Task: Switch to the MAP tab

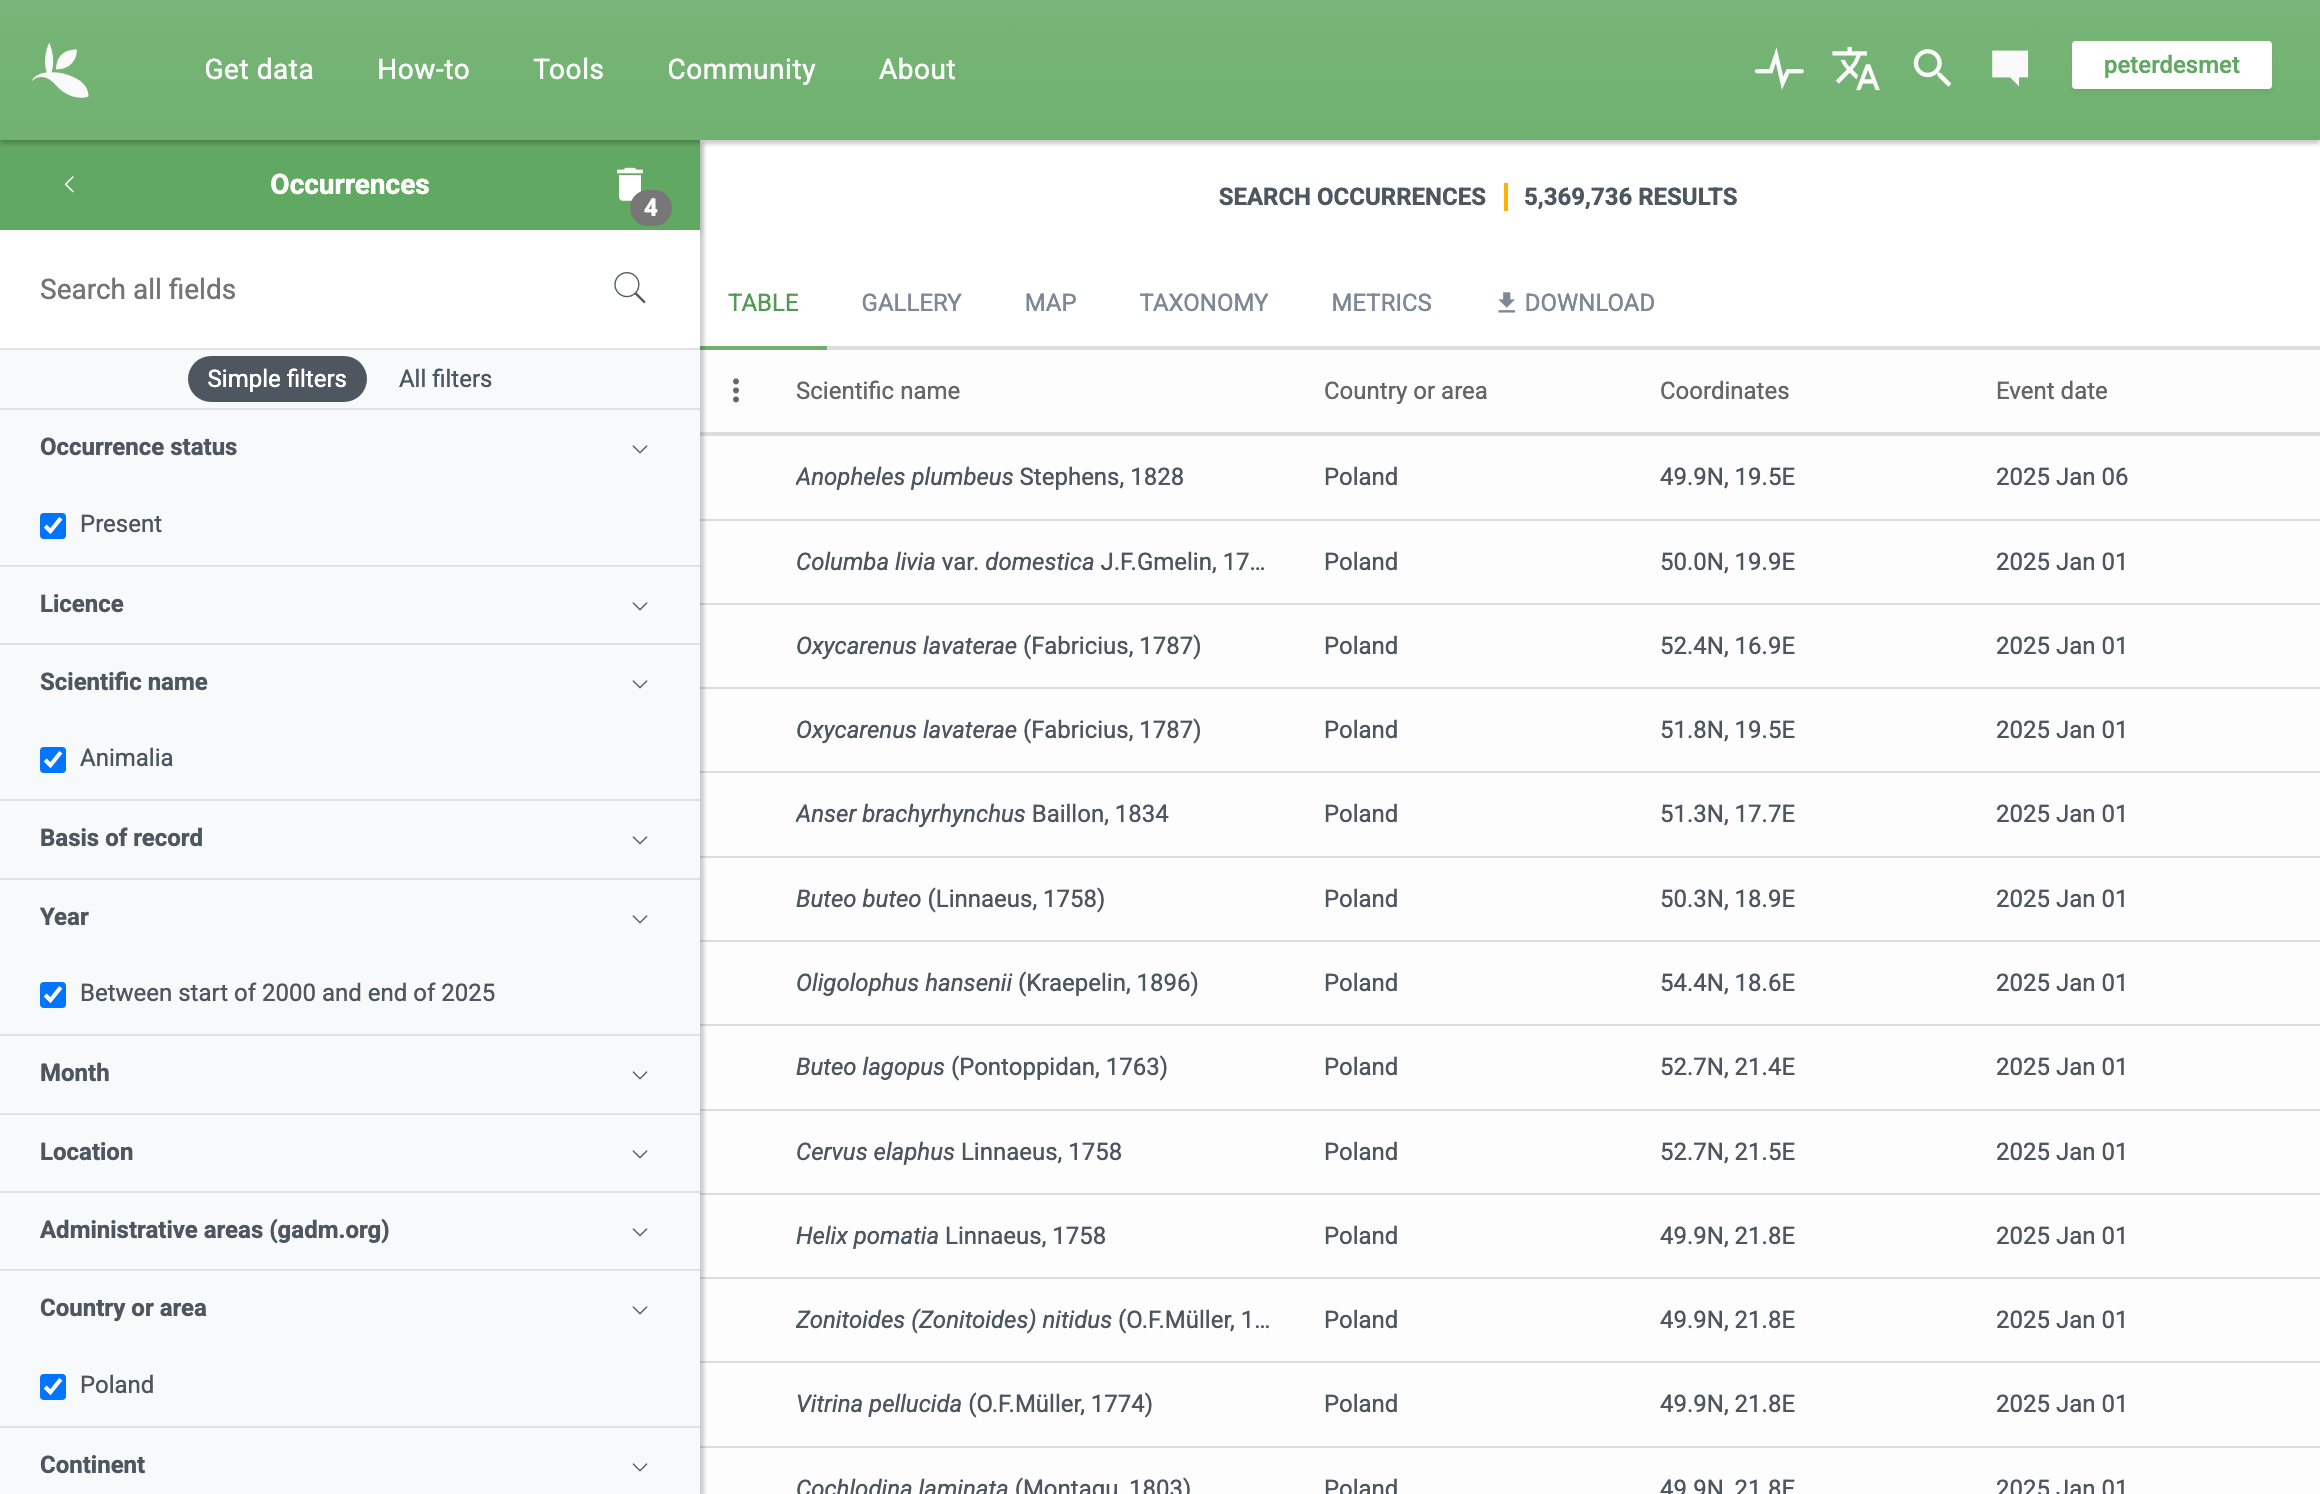Action: [x=1050, y=303]
